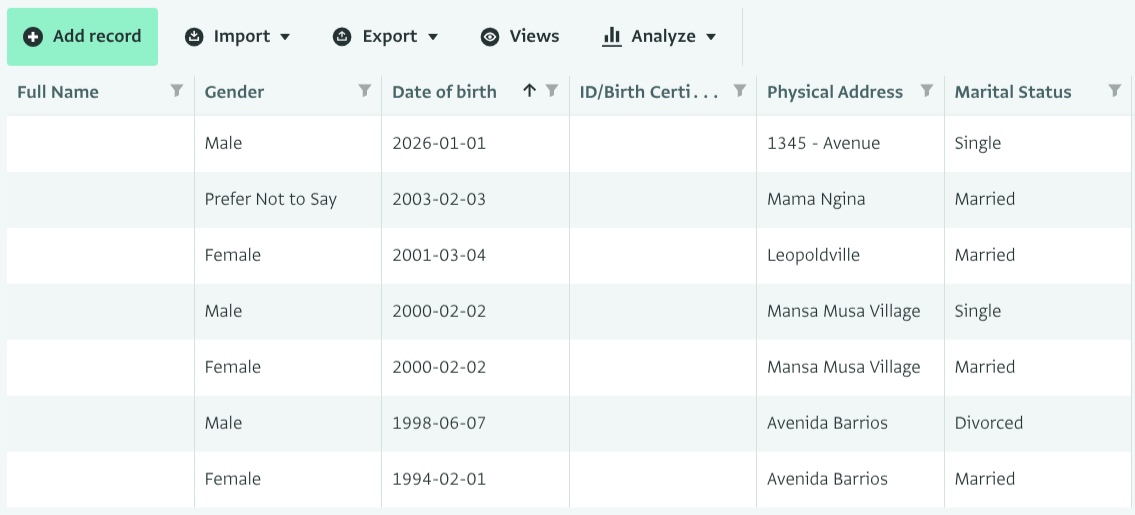This screenshot has height=515, width=1135.
Task: Sort by the Full Name column header
Action: pyautogui.click(x=58, y=92)
